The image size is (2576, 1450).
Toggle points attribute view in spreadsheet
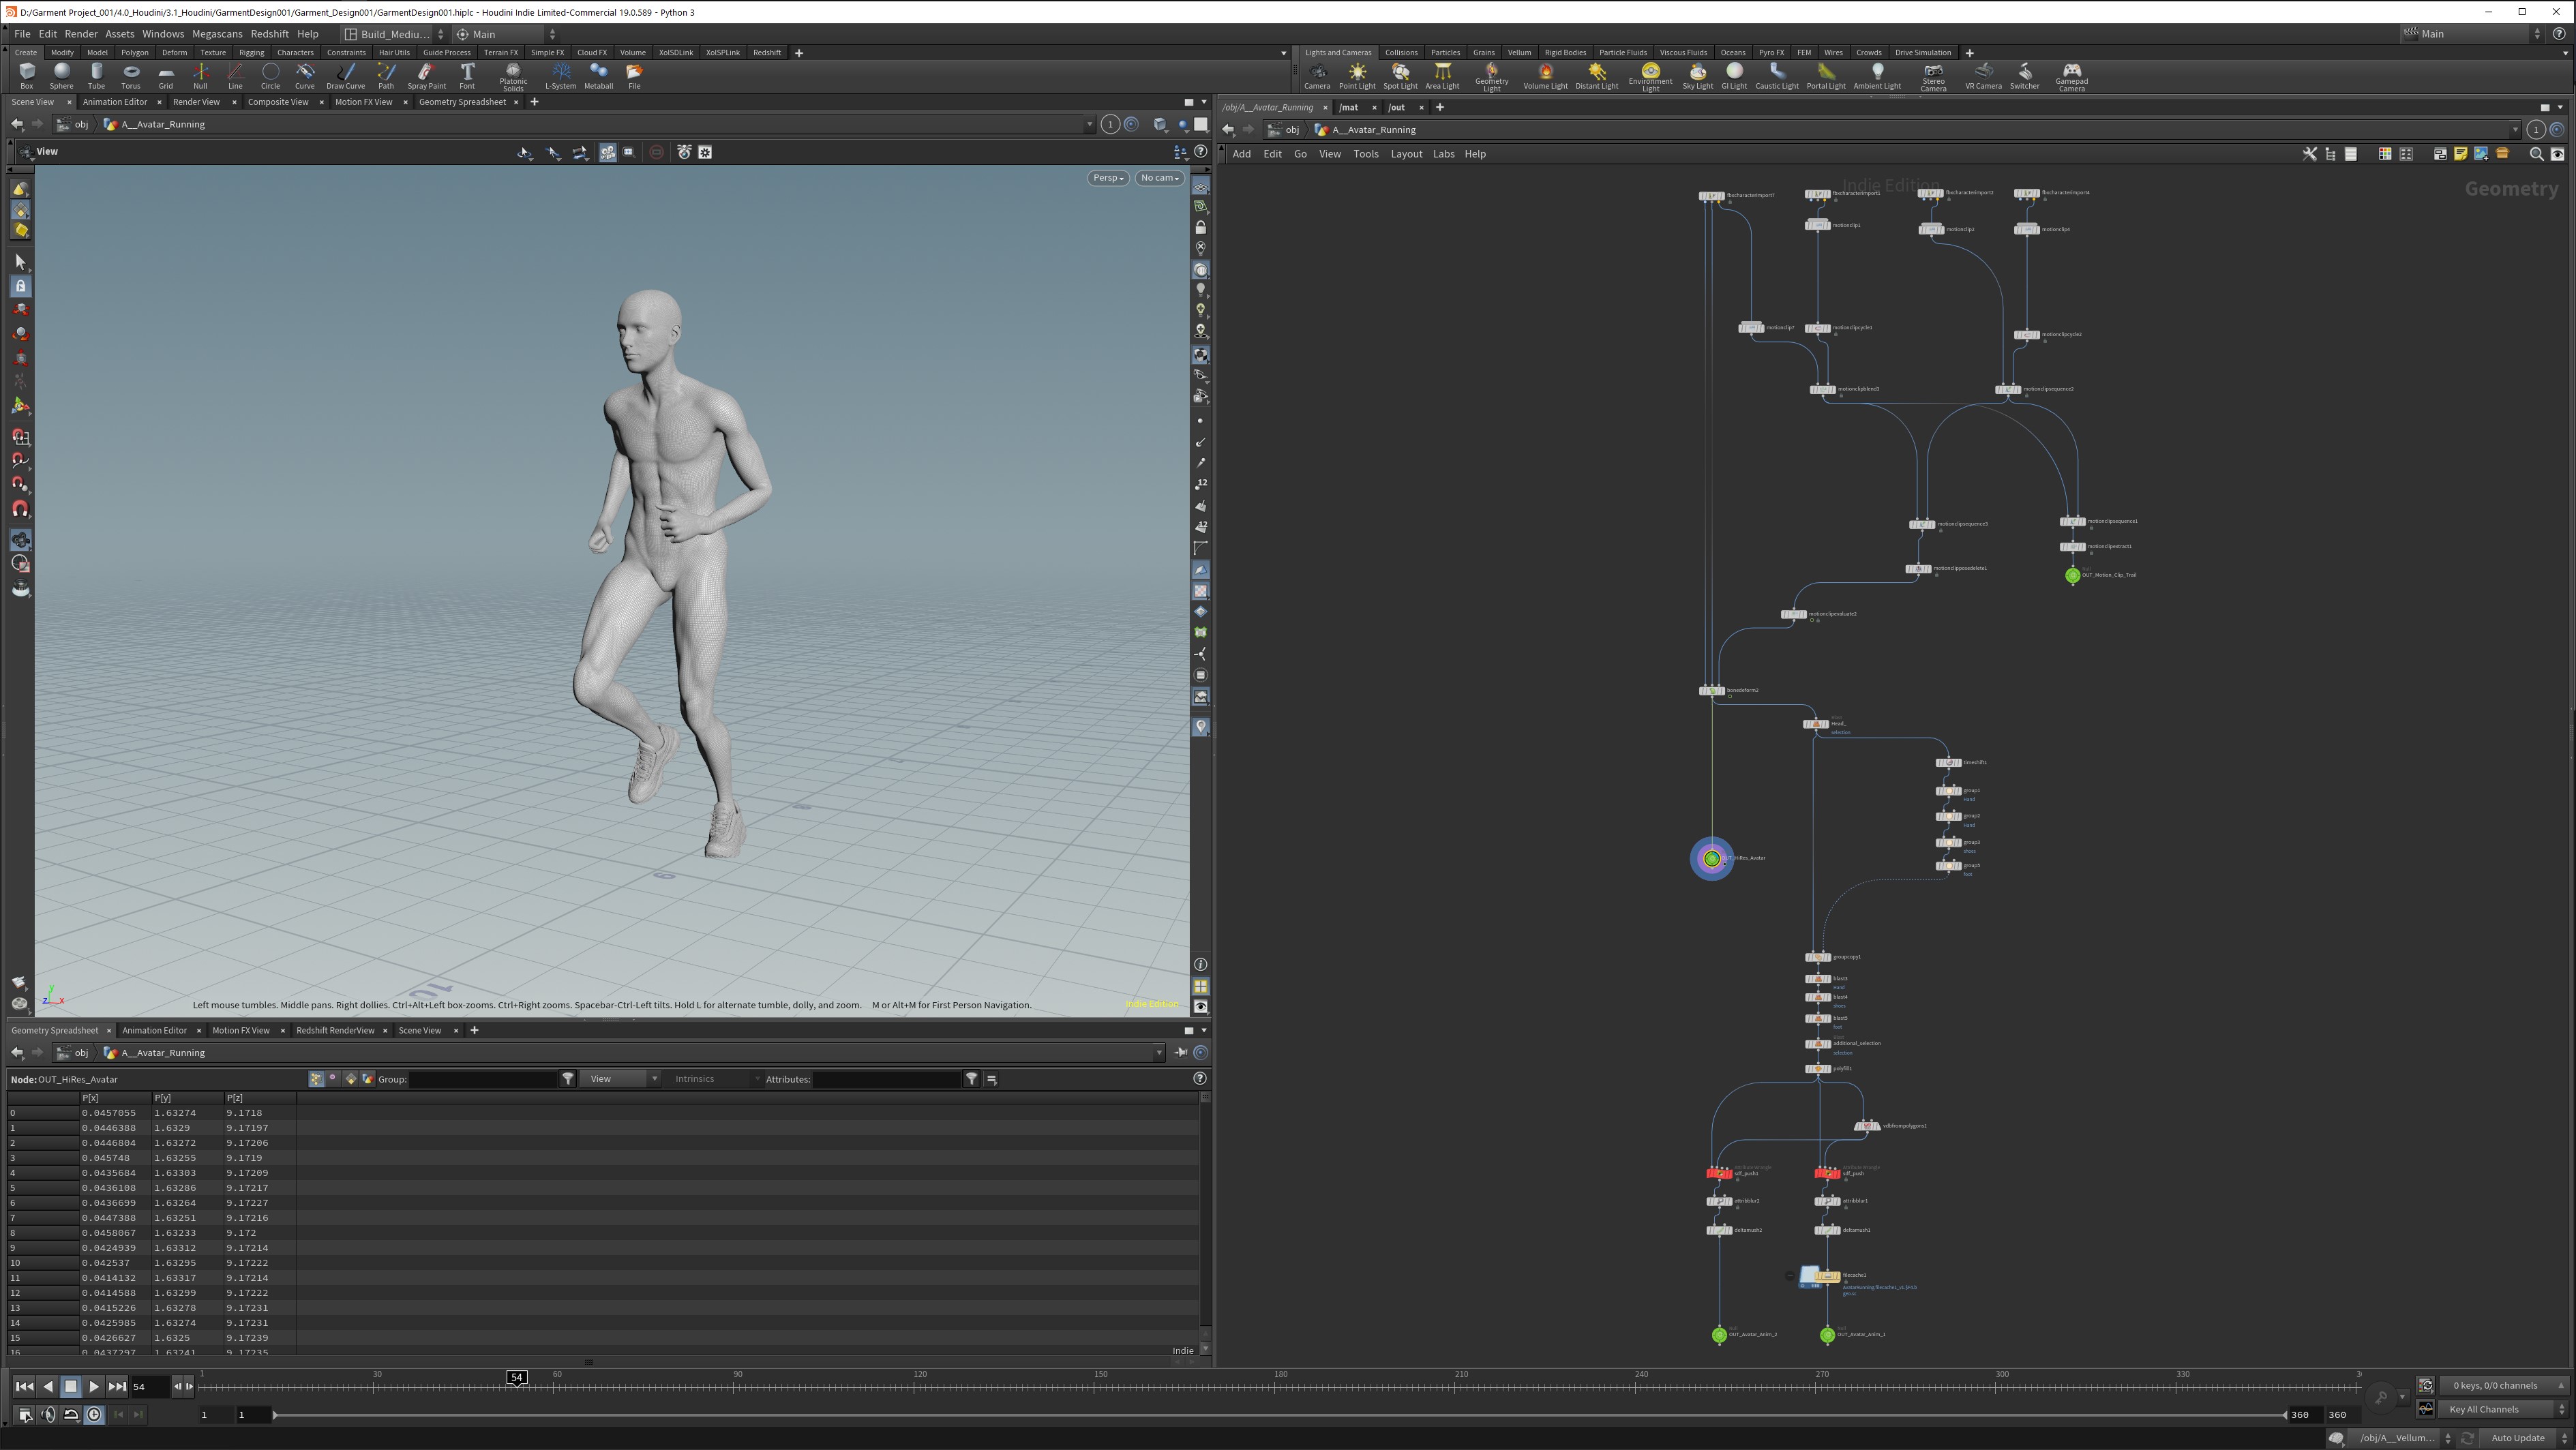click(x=316, y=1079)
